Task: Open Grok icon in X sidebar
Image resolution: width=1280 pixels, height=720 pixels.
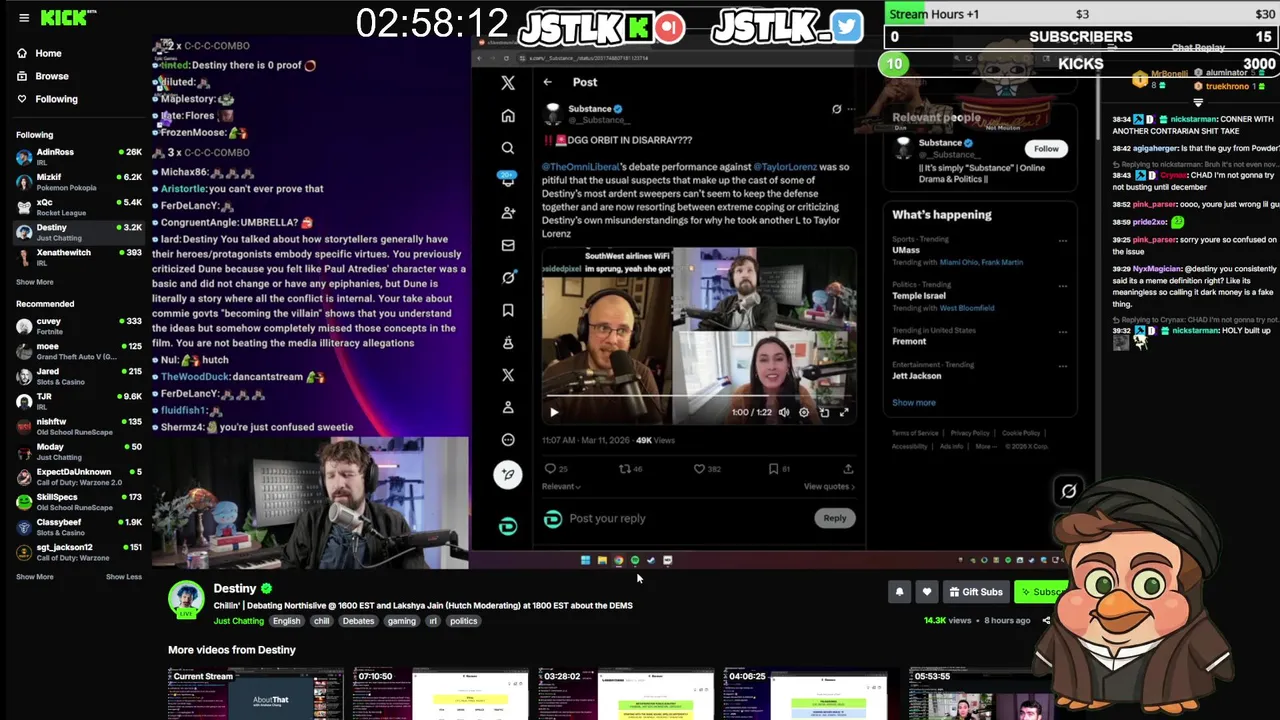Action: [508, 278]
